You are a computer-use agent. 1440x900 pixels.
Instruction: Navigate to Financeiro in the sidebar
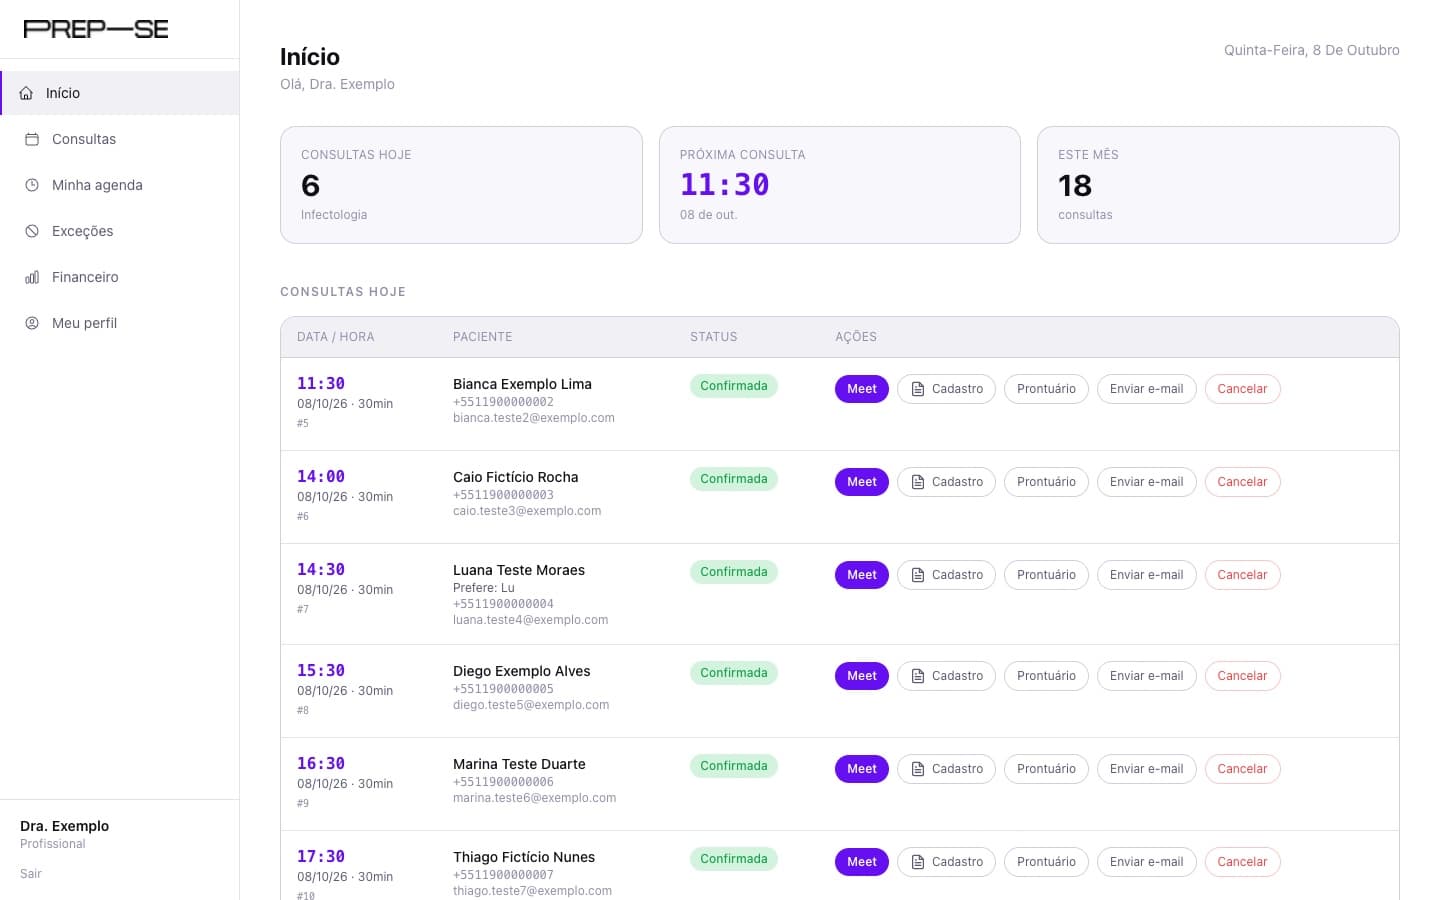(120, 277)
